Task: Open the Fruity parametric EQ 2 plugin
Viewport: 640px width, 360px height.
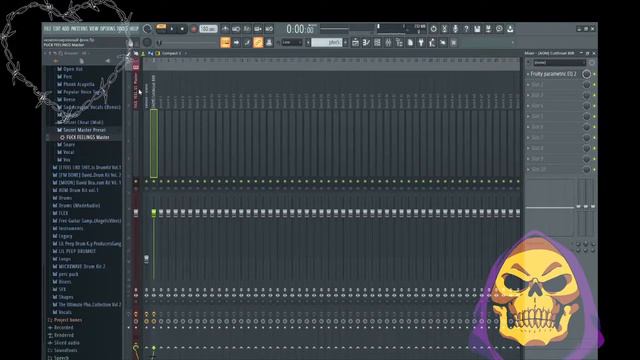Action: click(x=553, y=74)
